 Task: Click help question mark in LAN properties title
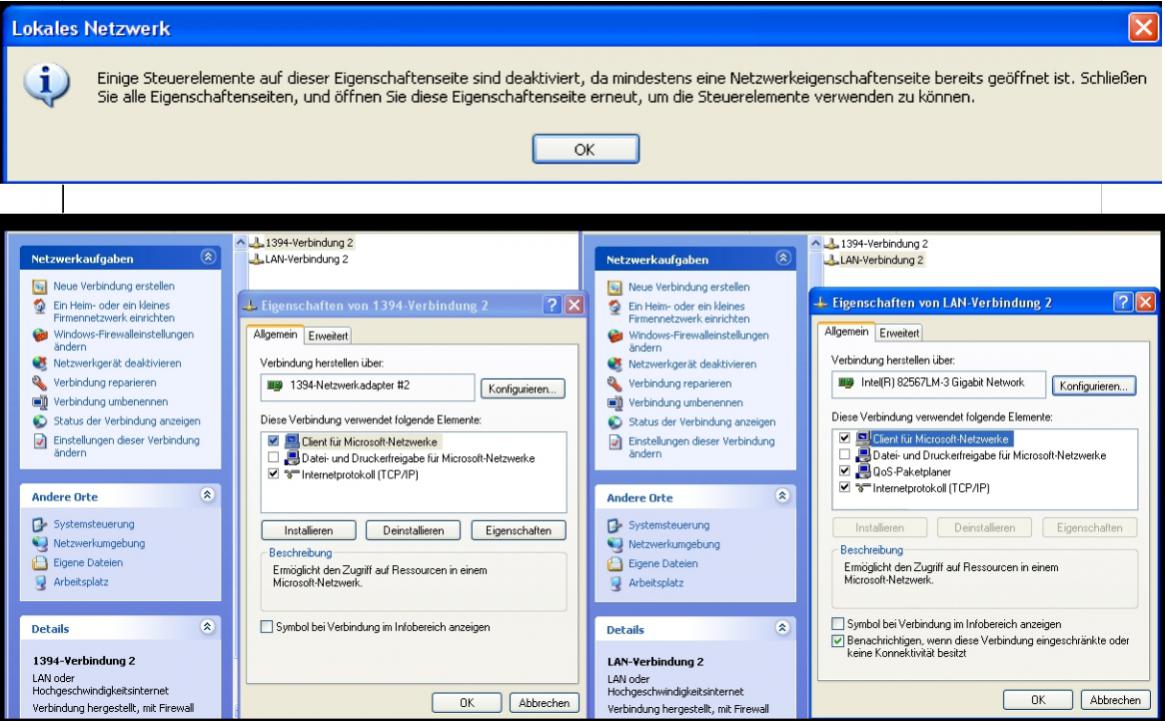[1123, 302]
